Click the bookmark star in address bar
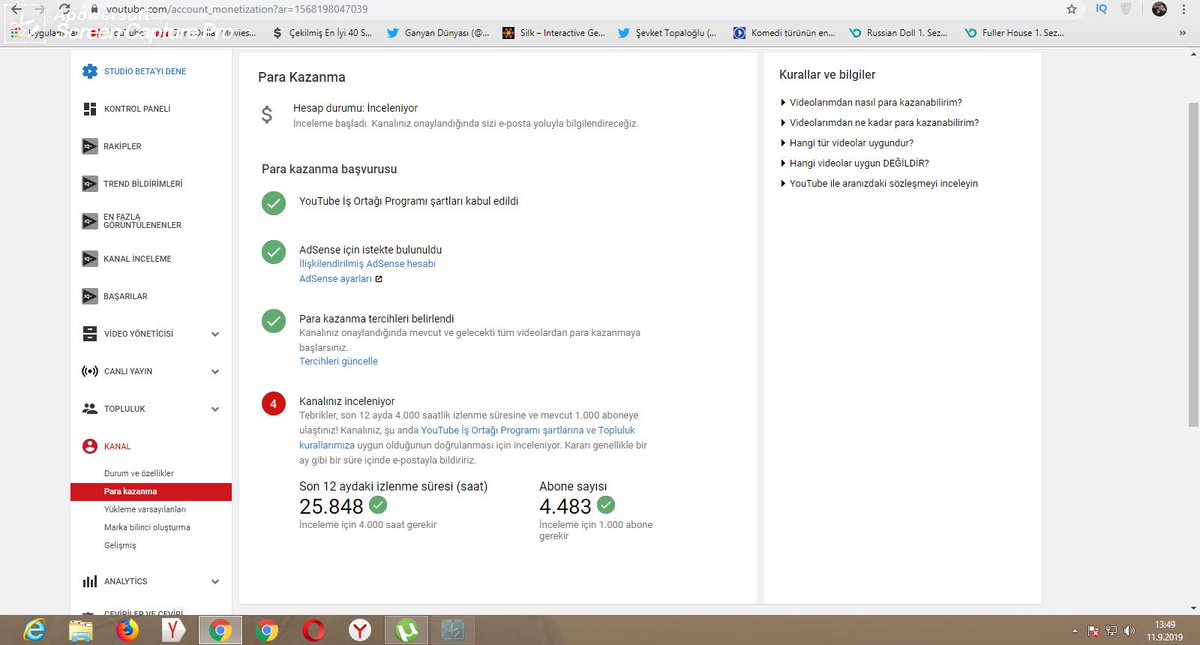 click(1072, 9)
